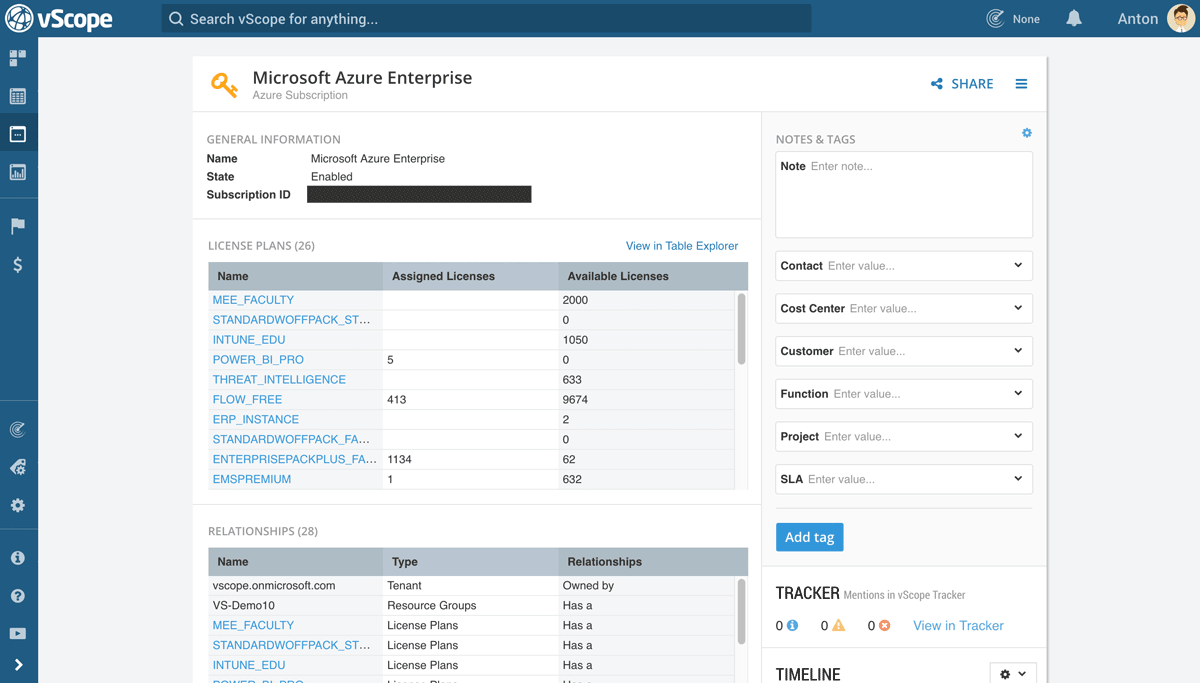
Task: Sort by Available Licenses column header
Action: tap(653, 276)
